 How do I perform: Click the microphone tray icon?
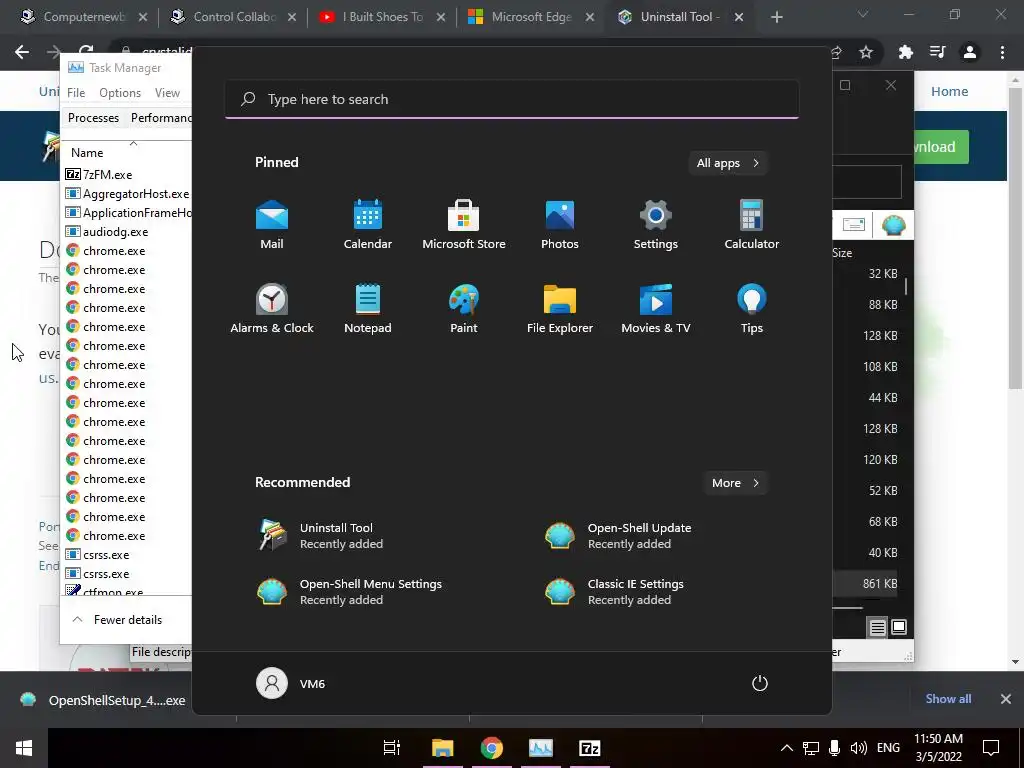pos(834,748)
